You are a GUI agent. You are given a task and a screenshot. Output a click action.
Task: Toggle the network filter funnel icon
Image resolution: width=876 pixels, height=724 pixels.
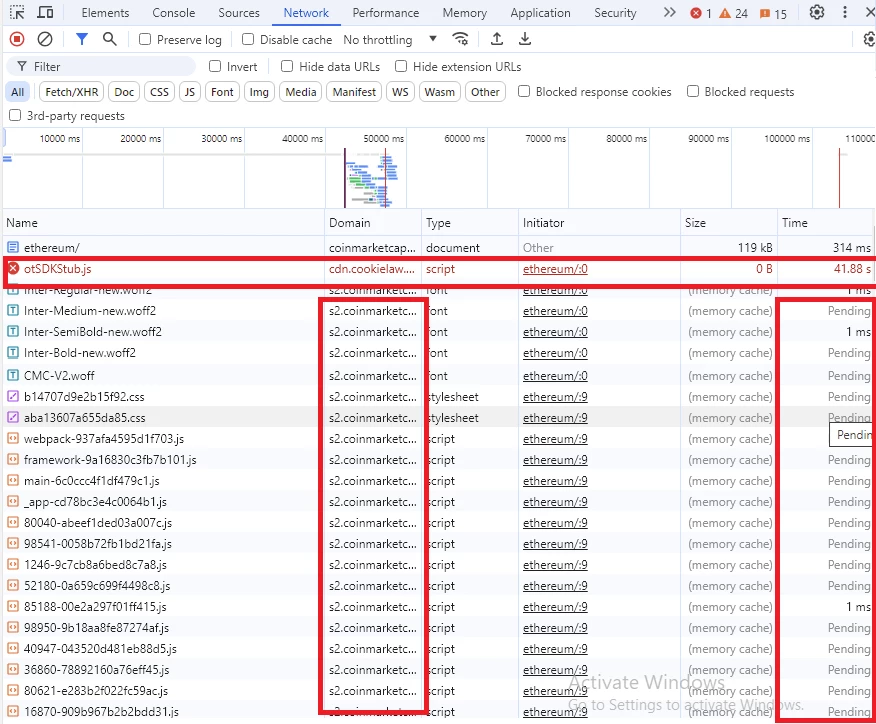coord(82,39)
